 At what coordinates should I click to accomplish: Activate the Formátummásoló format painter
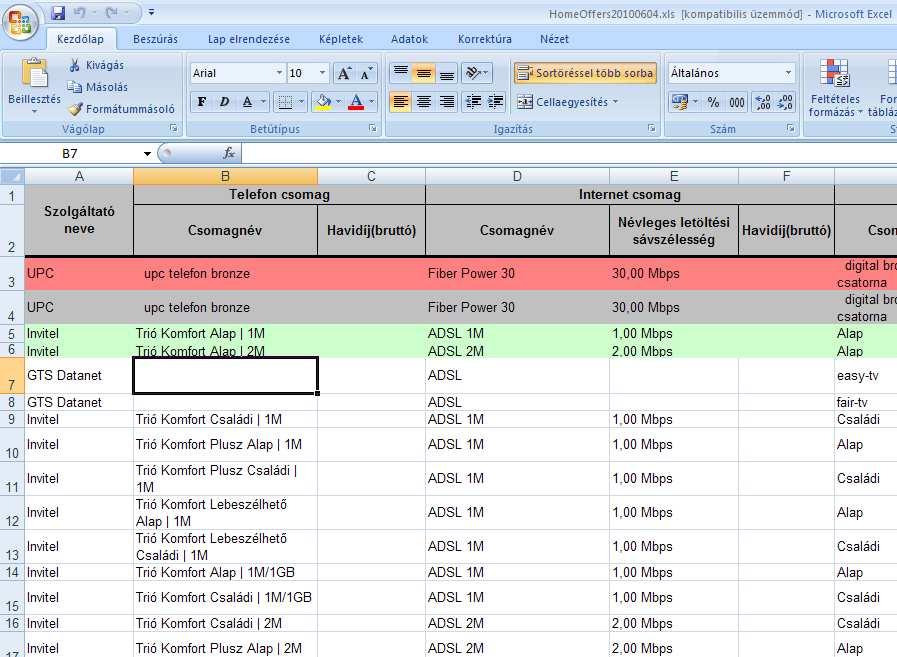pos(121,109)
